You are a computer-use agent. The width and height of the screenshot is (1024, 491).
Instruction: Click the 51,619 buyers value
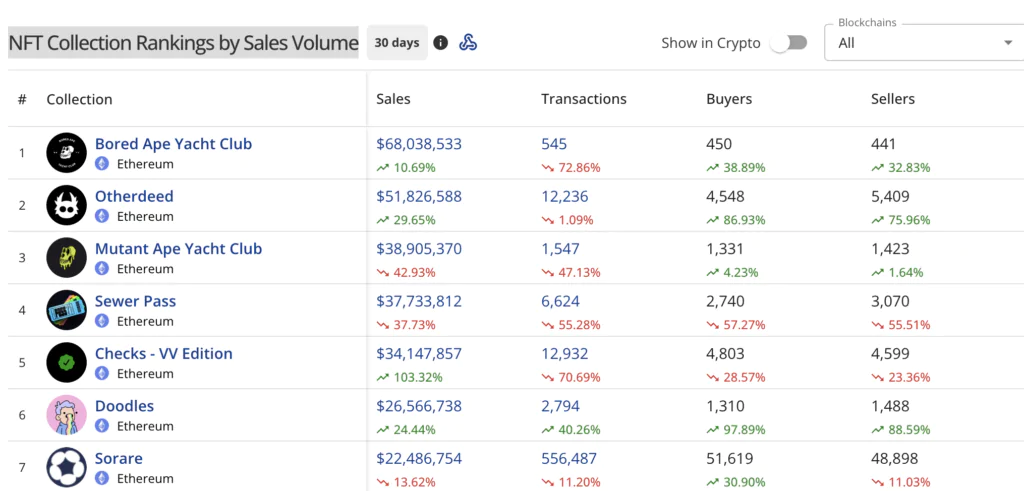(x=729, y=458)
